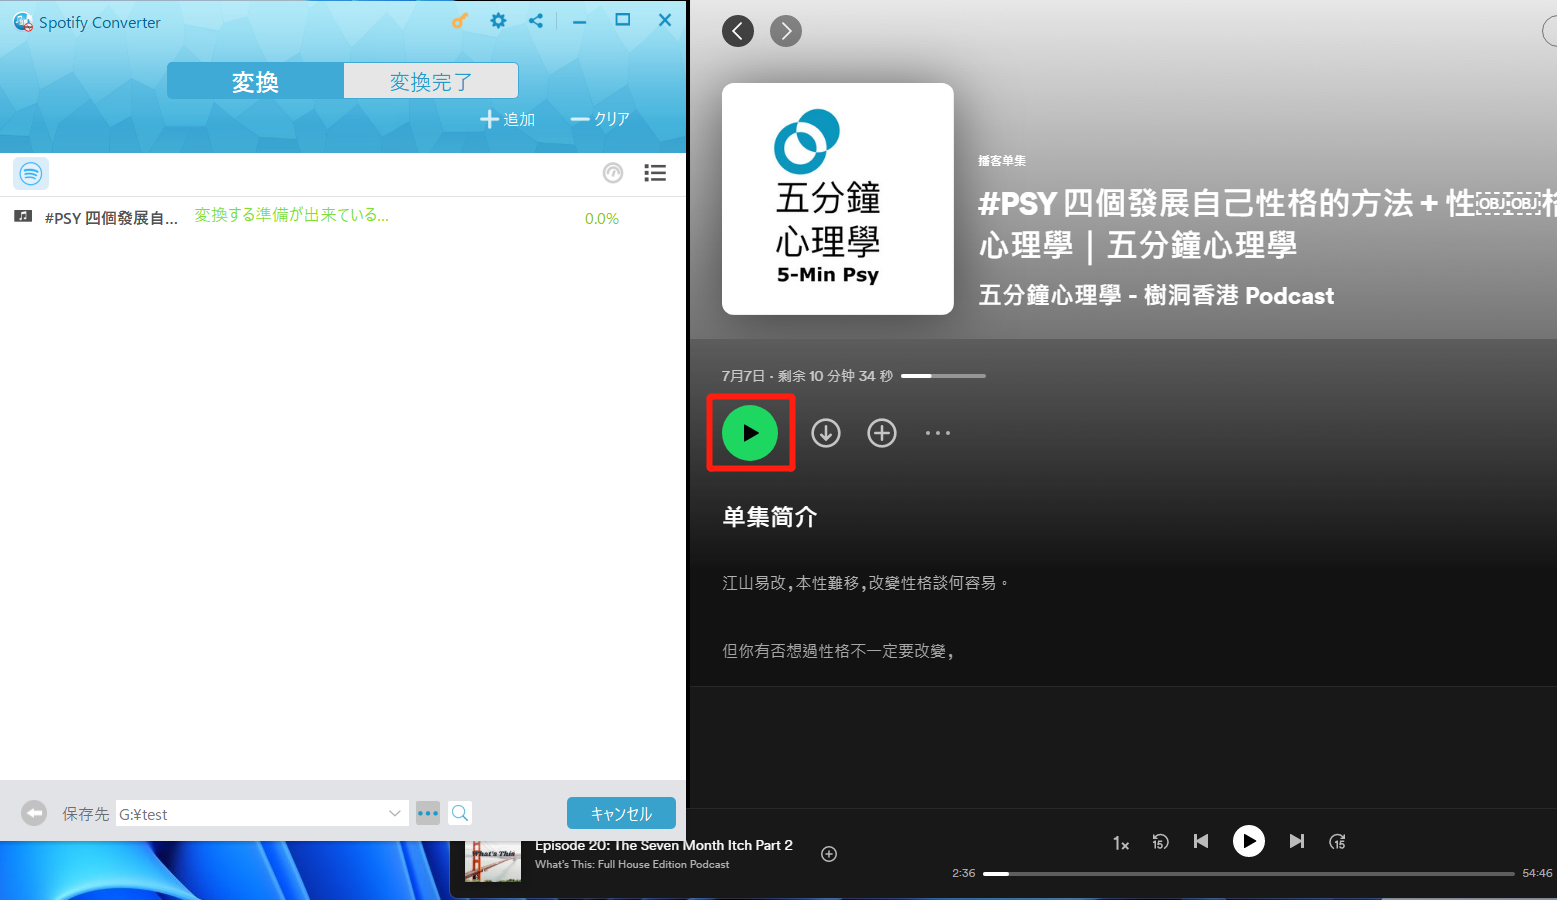This screenshot has height=900, width=1557.
Task: Click the Spotify logo icon in converter
Action: pyautogui.click(x=31, y=174)
